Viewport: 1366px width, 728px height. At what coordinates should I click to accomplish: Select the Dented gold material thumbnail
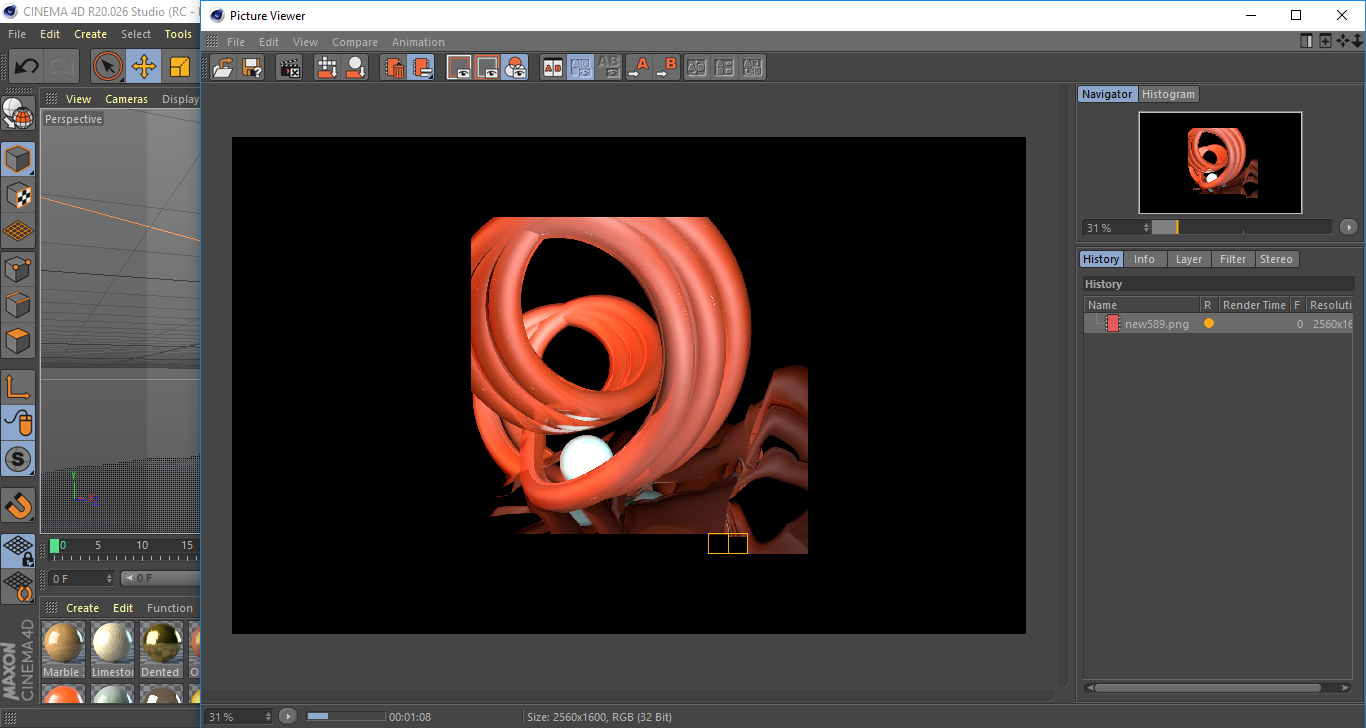(x=160, y=642)
